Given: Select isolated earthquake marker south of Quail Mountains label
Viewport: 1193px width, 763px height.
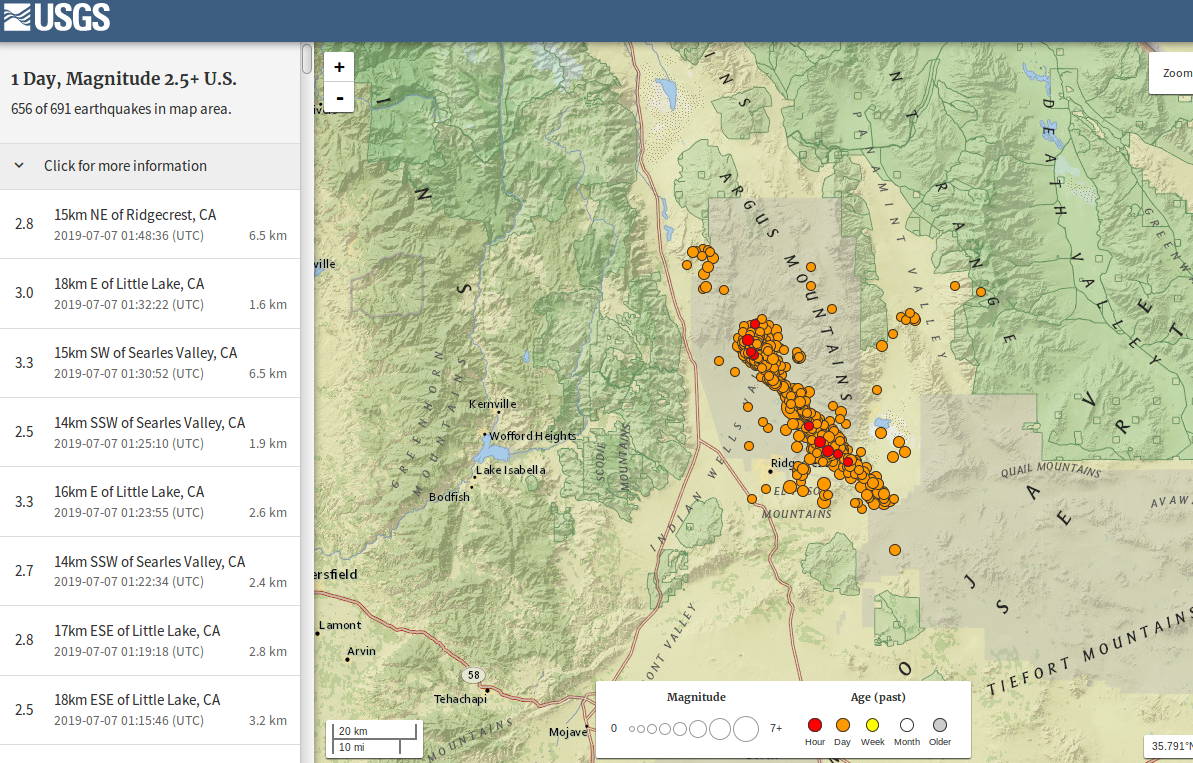Looking at the screenshot, I should pos(894,549).
